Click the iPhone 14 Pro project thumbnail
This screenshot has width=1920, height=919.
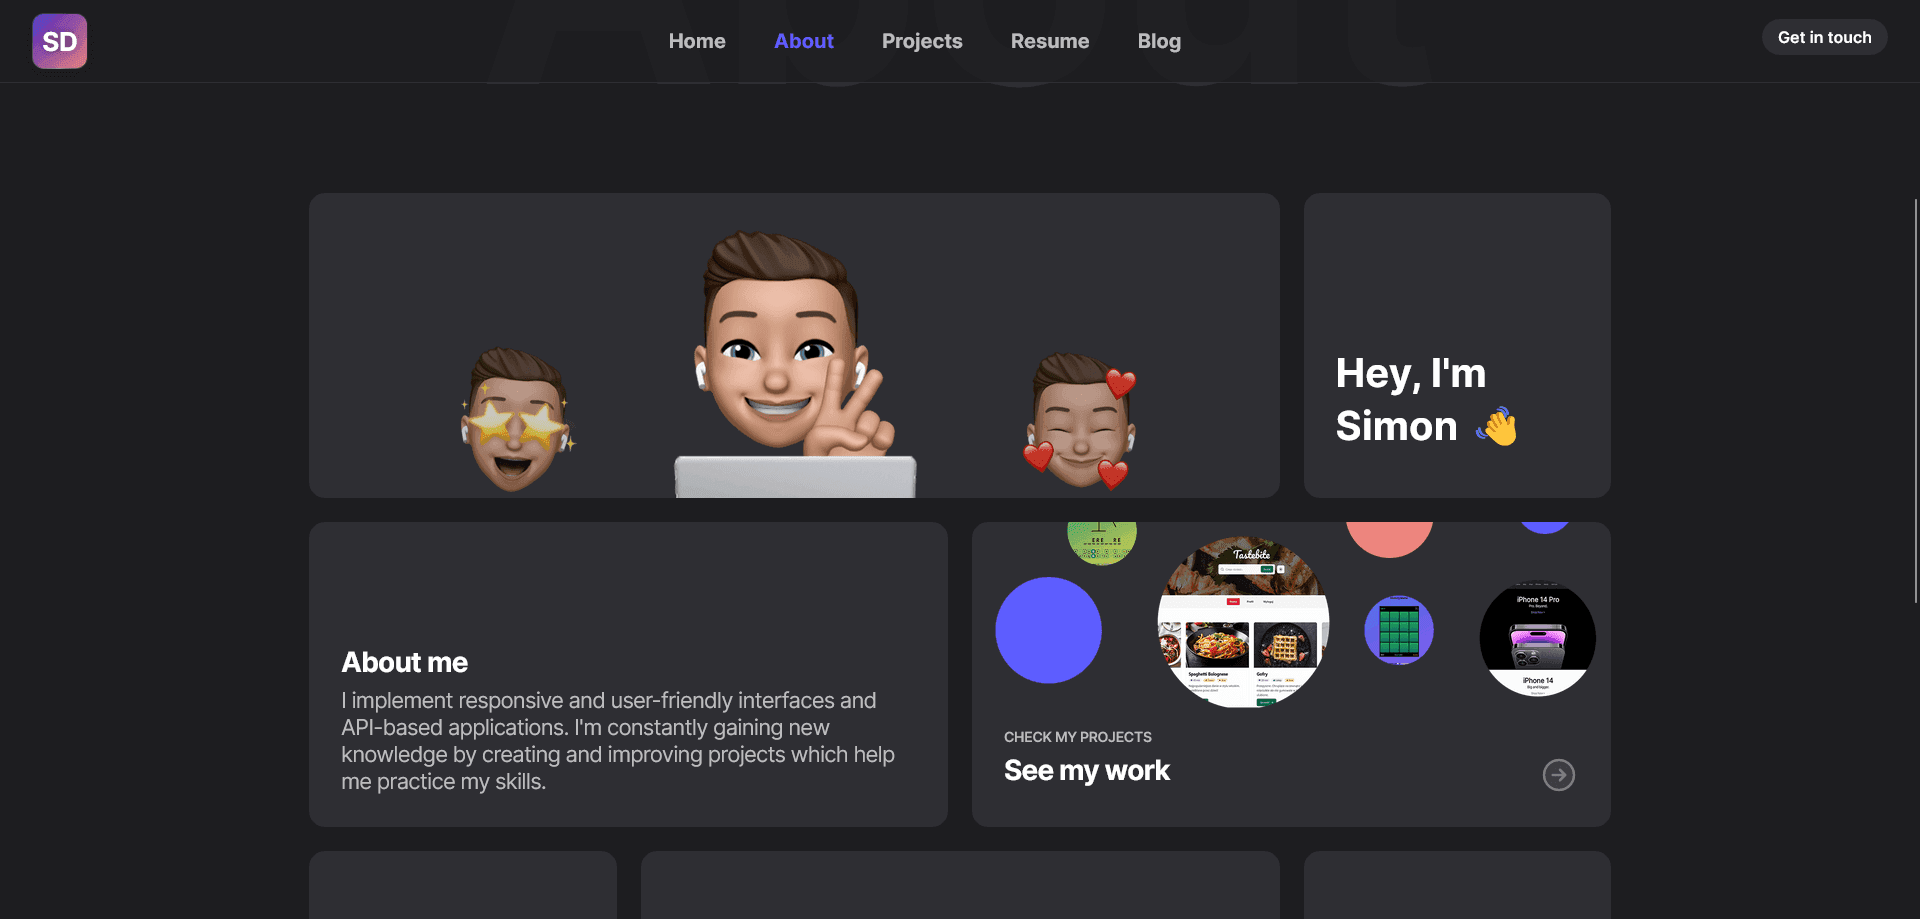tap(1537, 638)
